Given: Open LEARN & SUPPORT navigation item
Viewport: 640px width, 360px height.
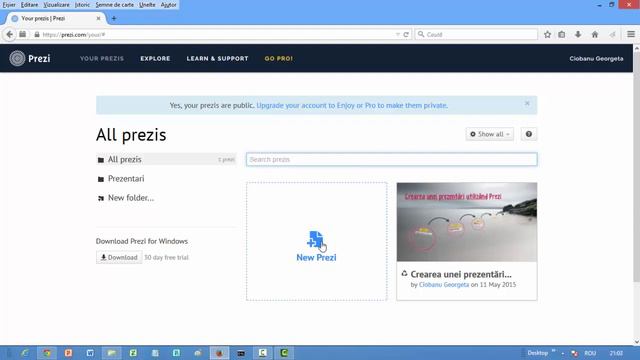Looking at the screenshot, I should tap(218, 58).
